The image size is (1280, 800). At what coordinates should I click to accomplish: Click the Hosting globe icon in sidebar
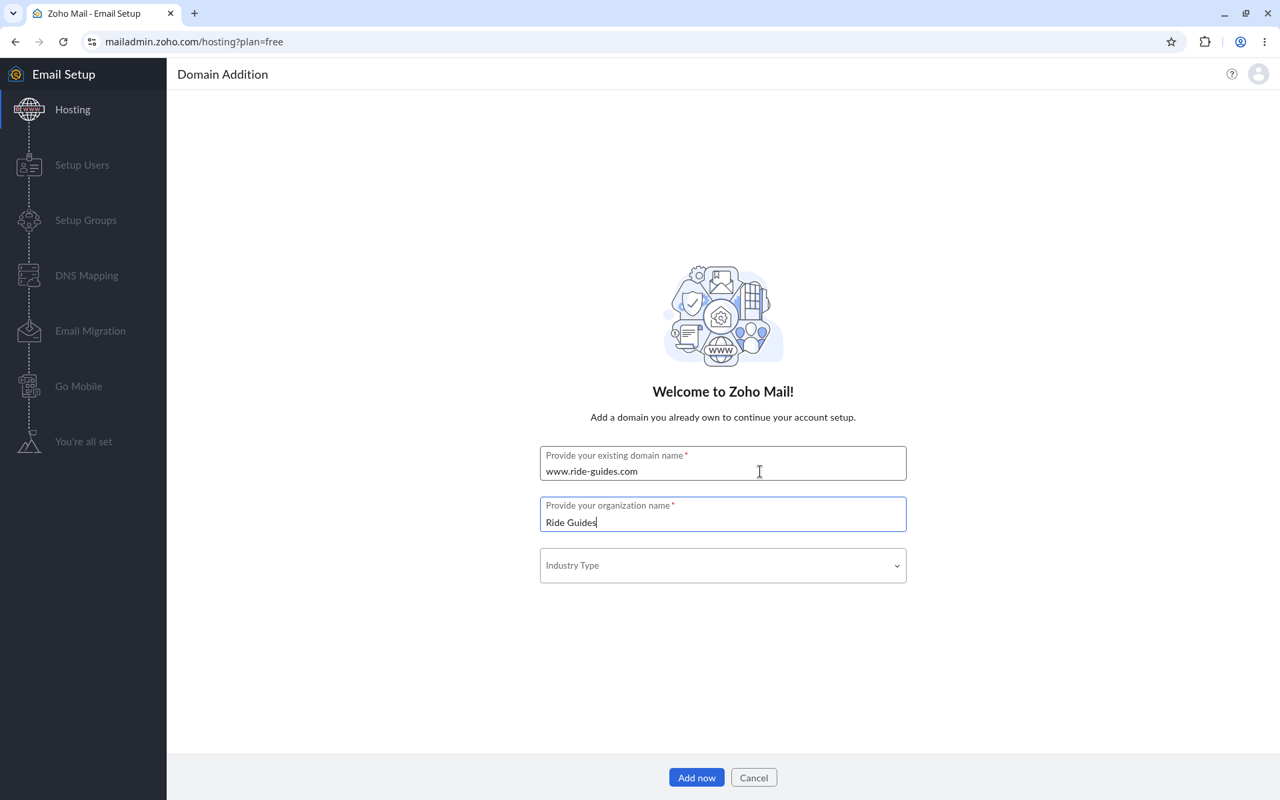pos(29,109)
